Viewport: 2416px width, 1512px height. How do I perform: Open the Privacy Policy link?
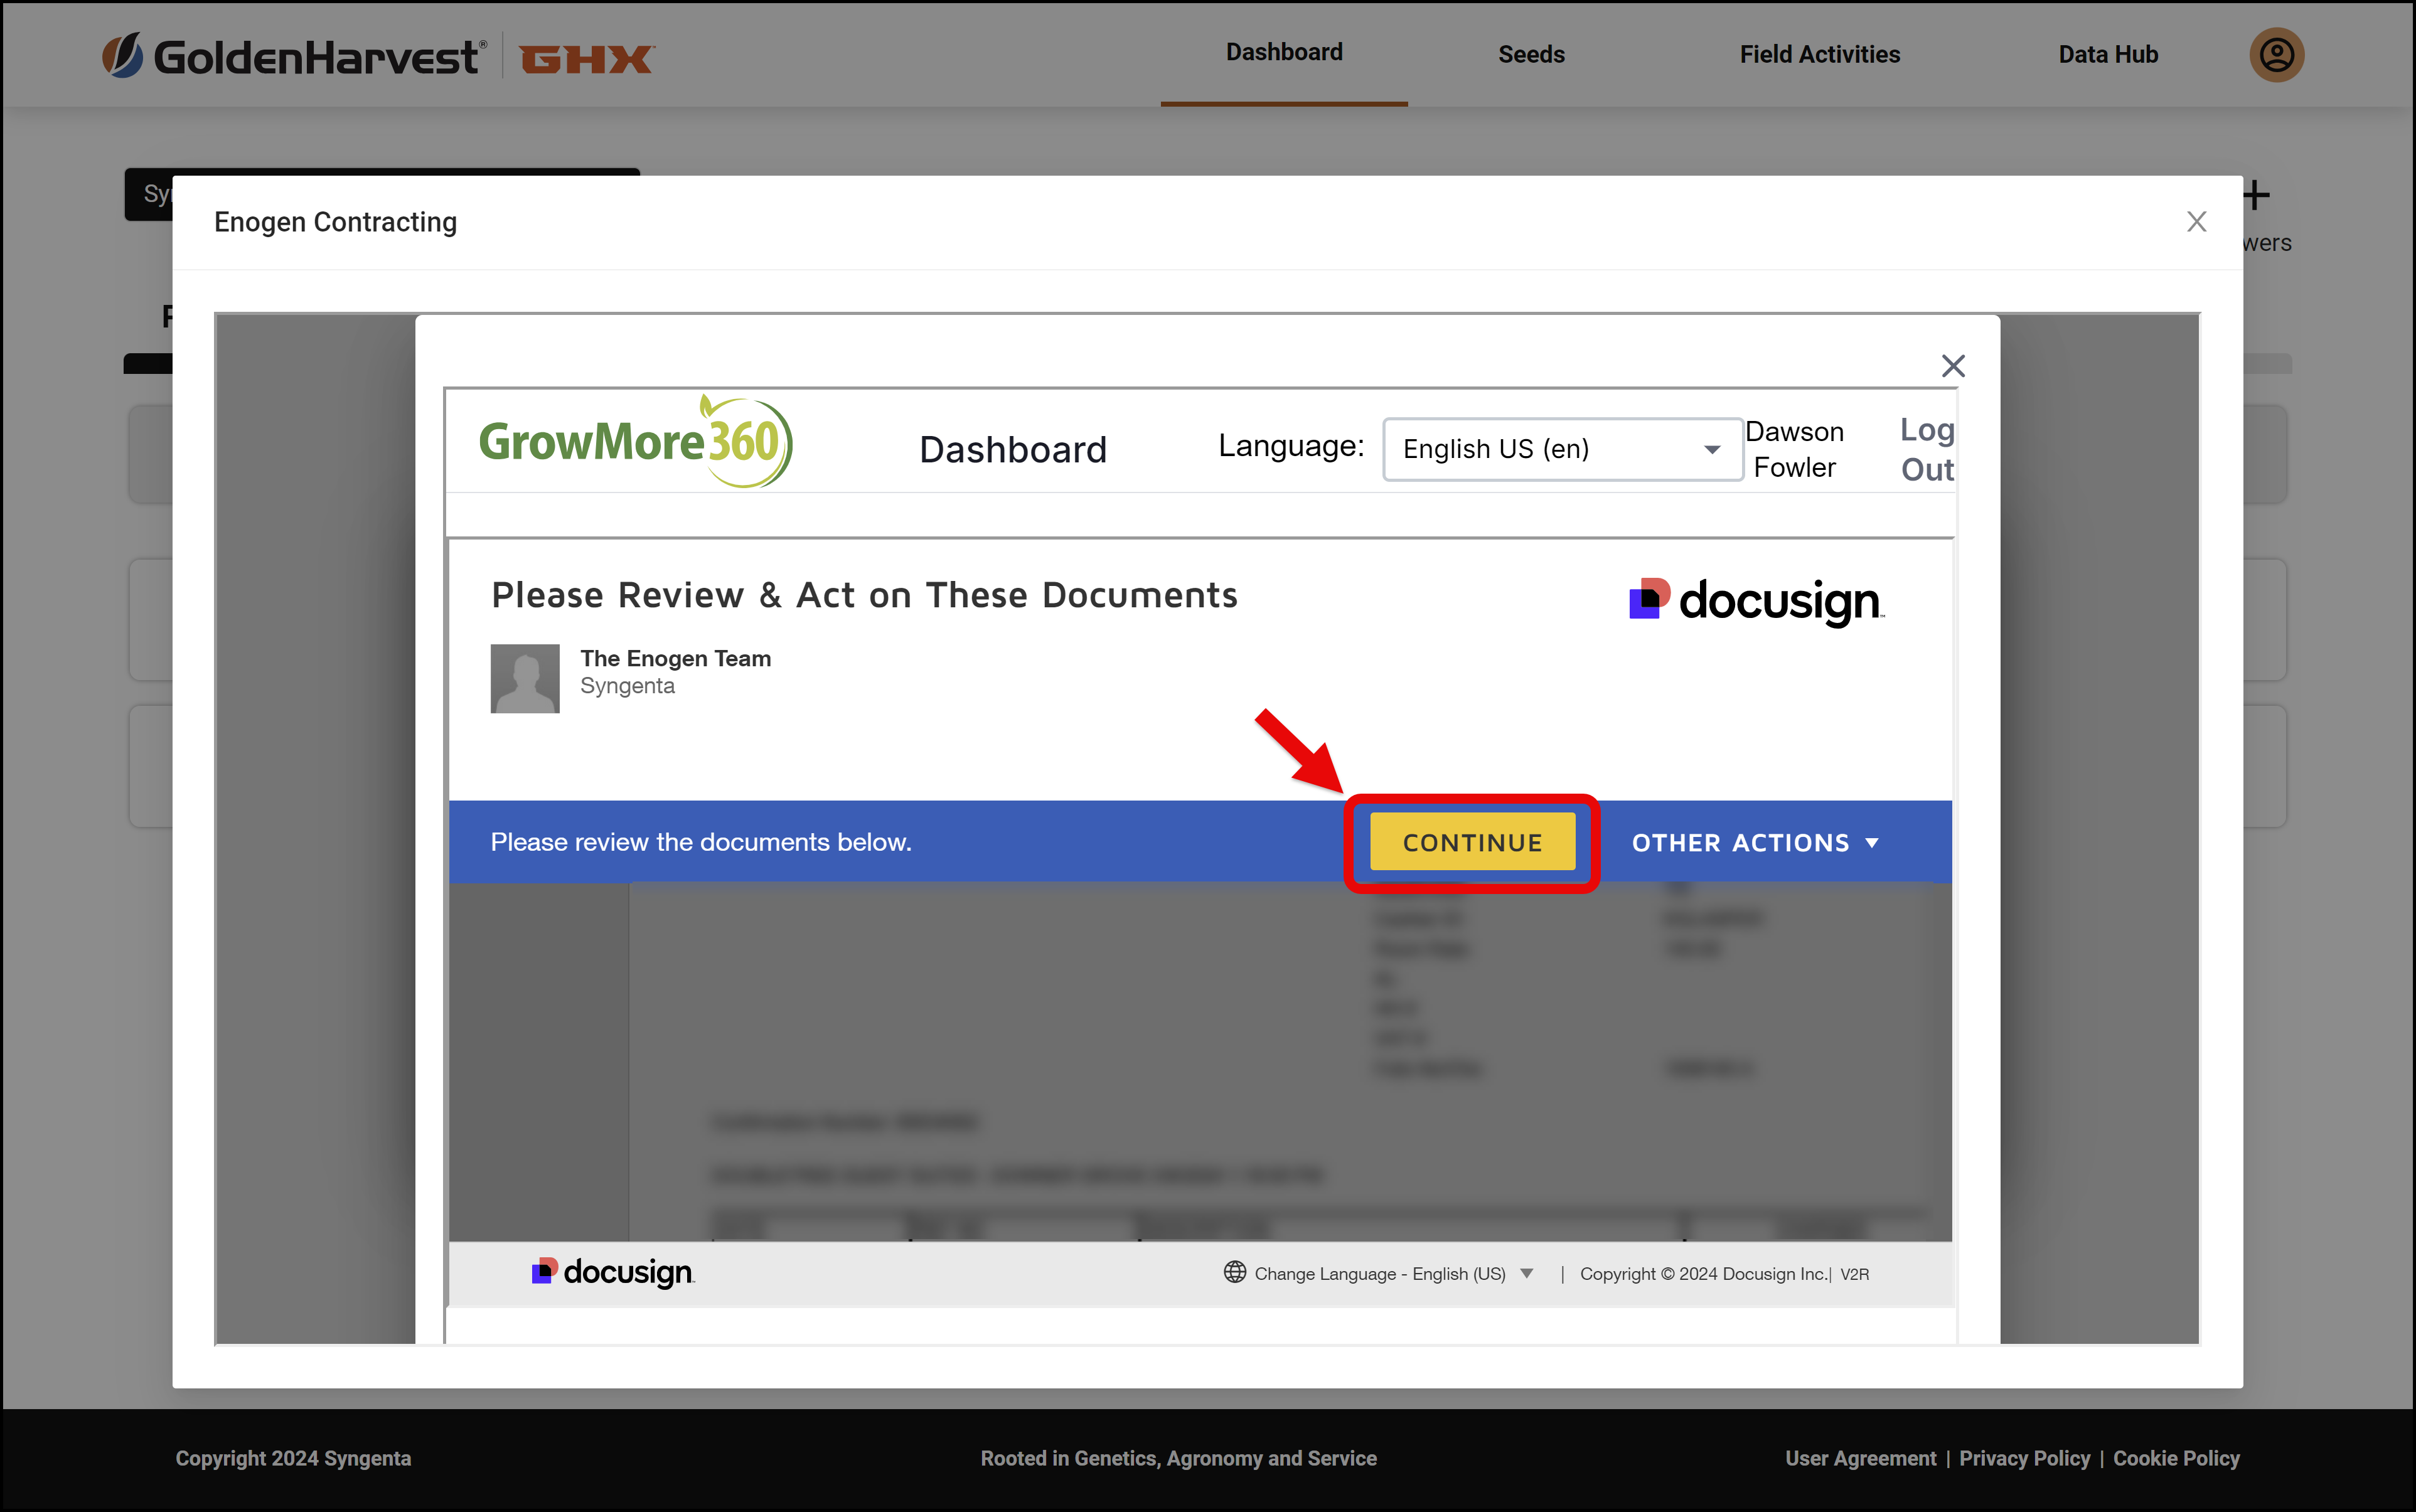click(2024, 1458)
